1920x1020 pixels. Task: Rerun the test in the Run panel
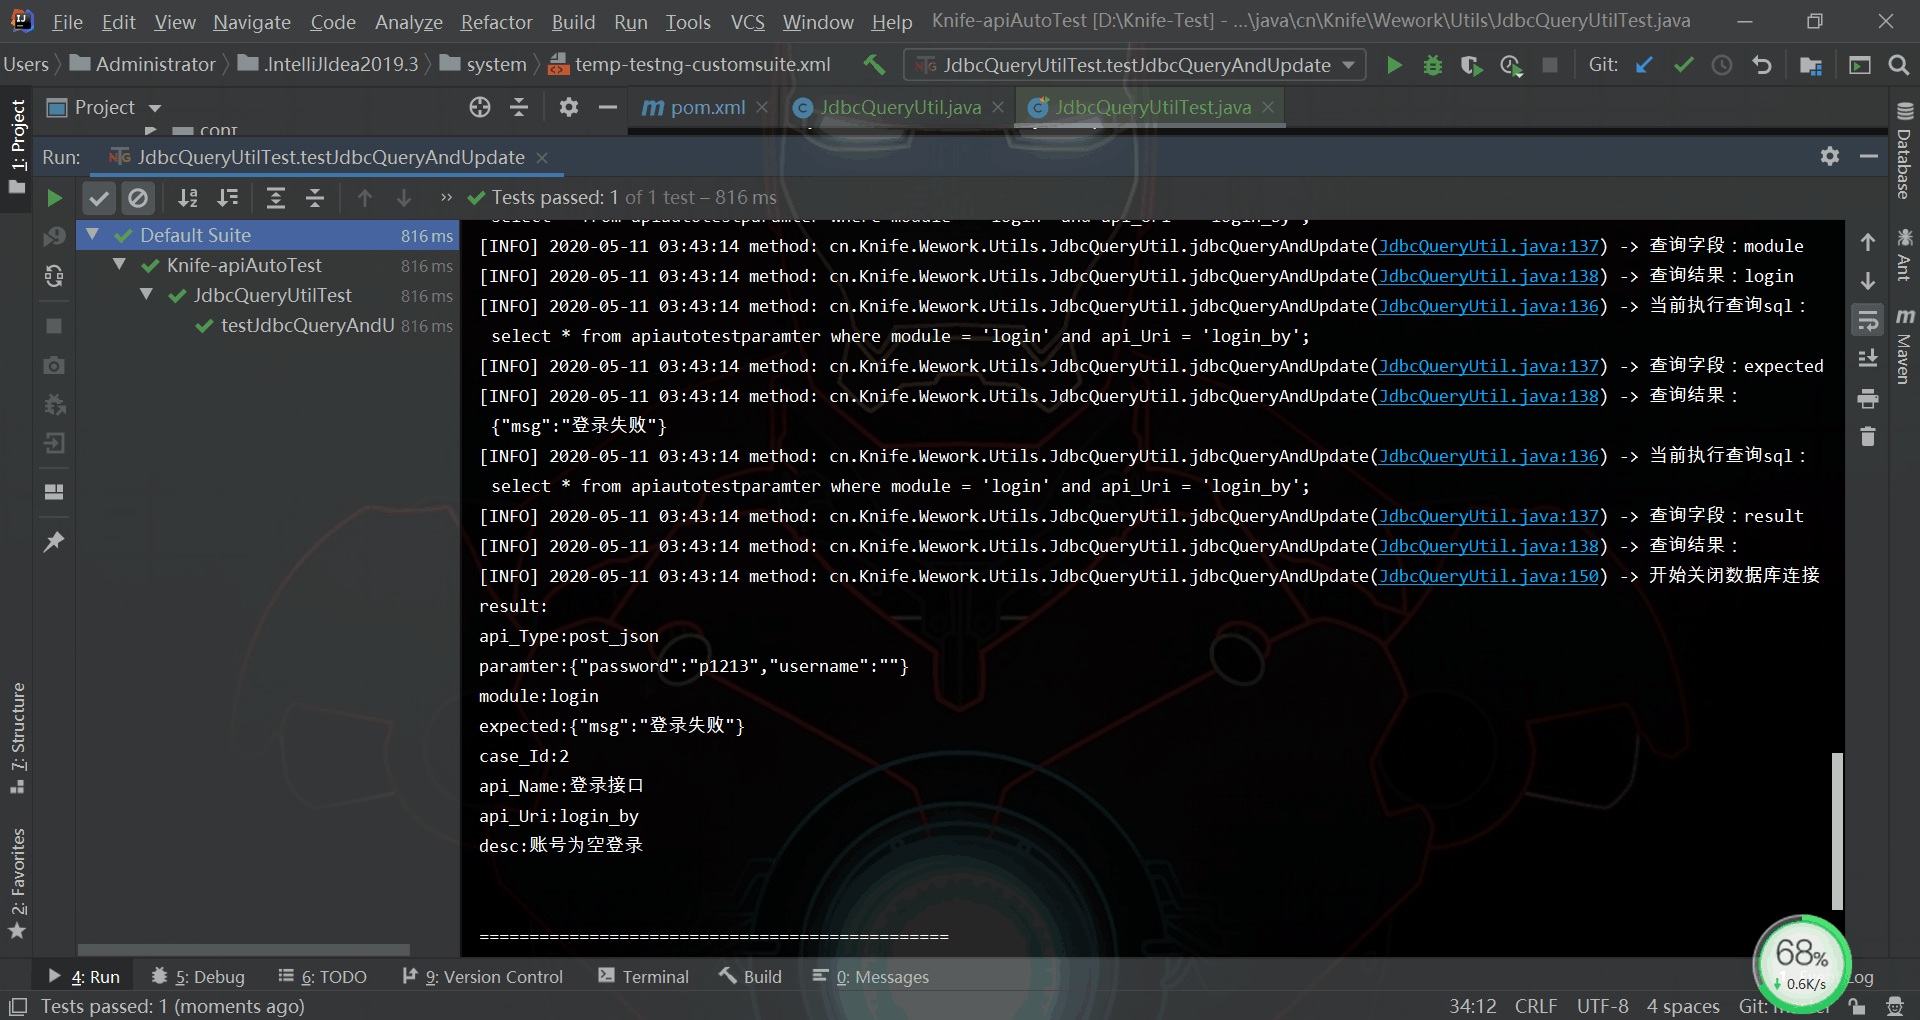click(54, 198)
